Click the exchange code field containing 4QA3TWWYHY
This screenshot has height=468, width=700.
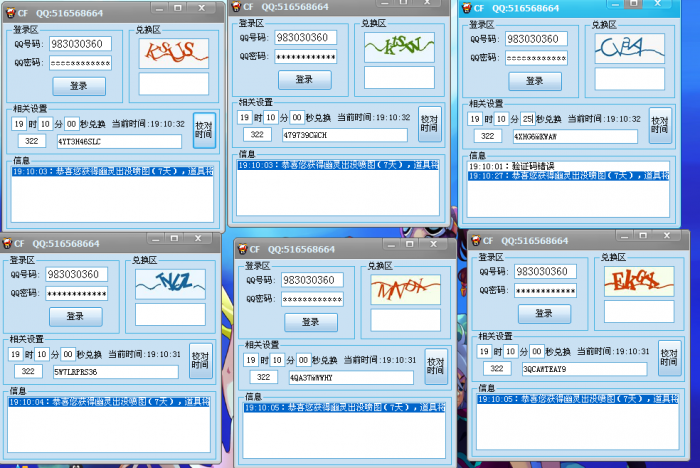[351, 378]
